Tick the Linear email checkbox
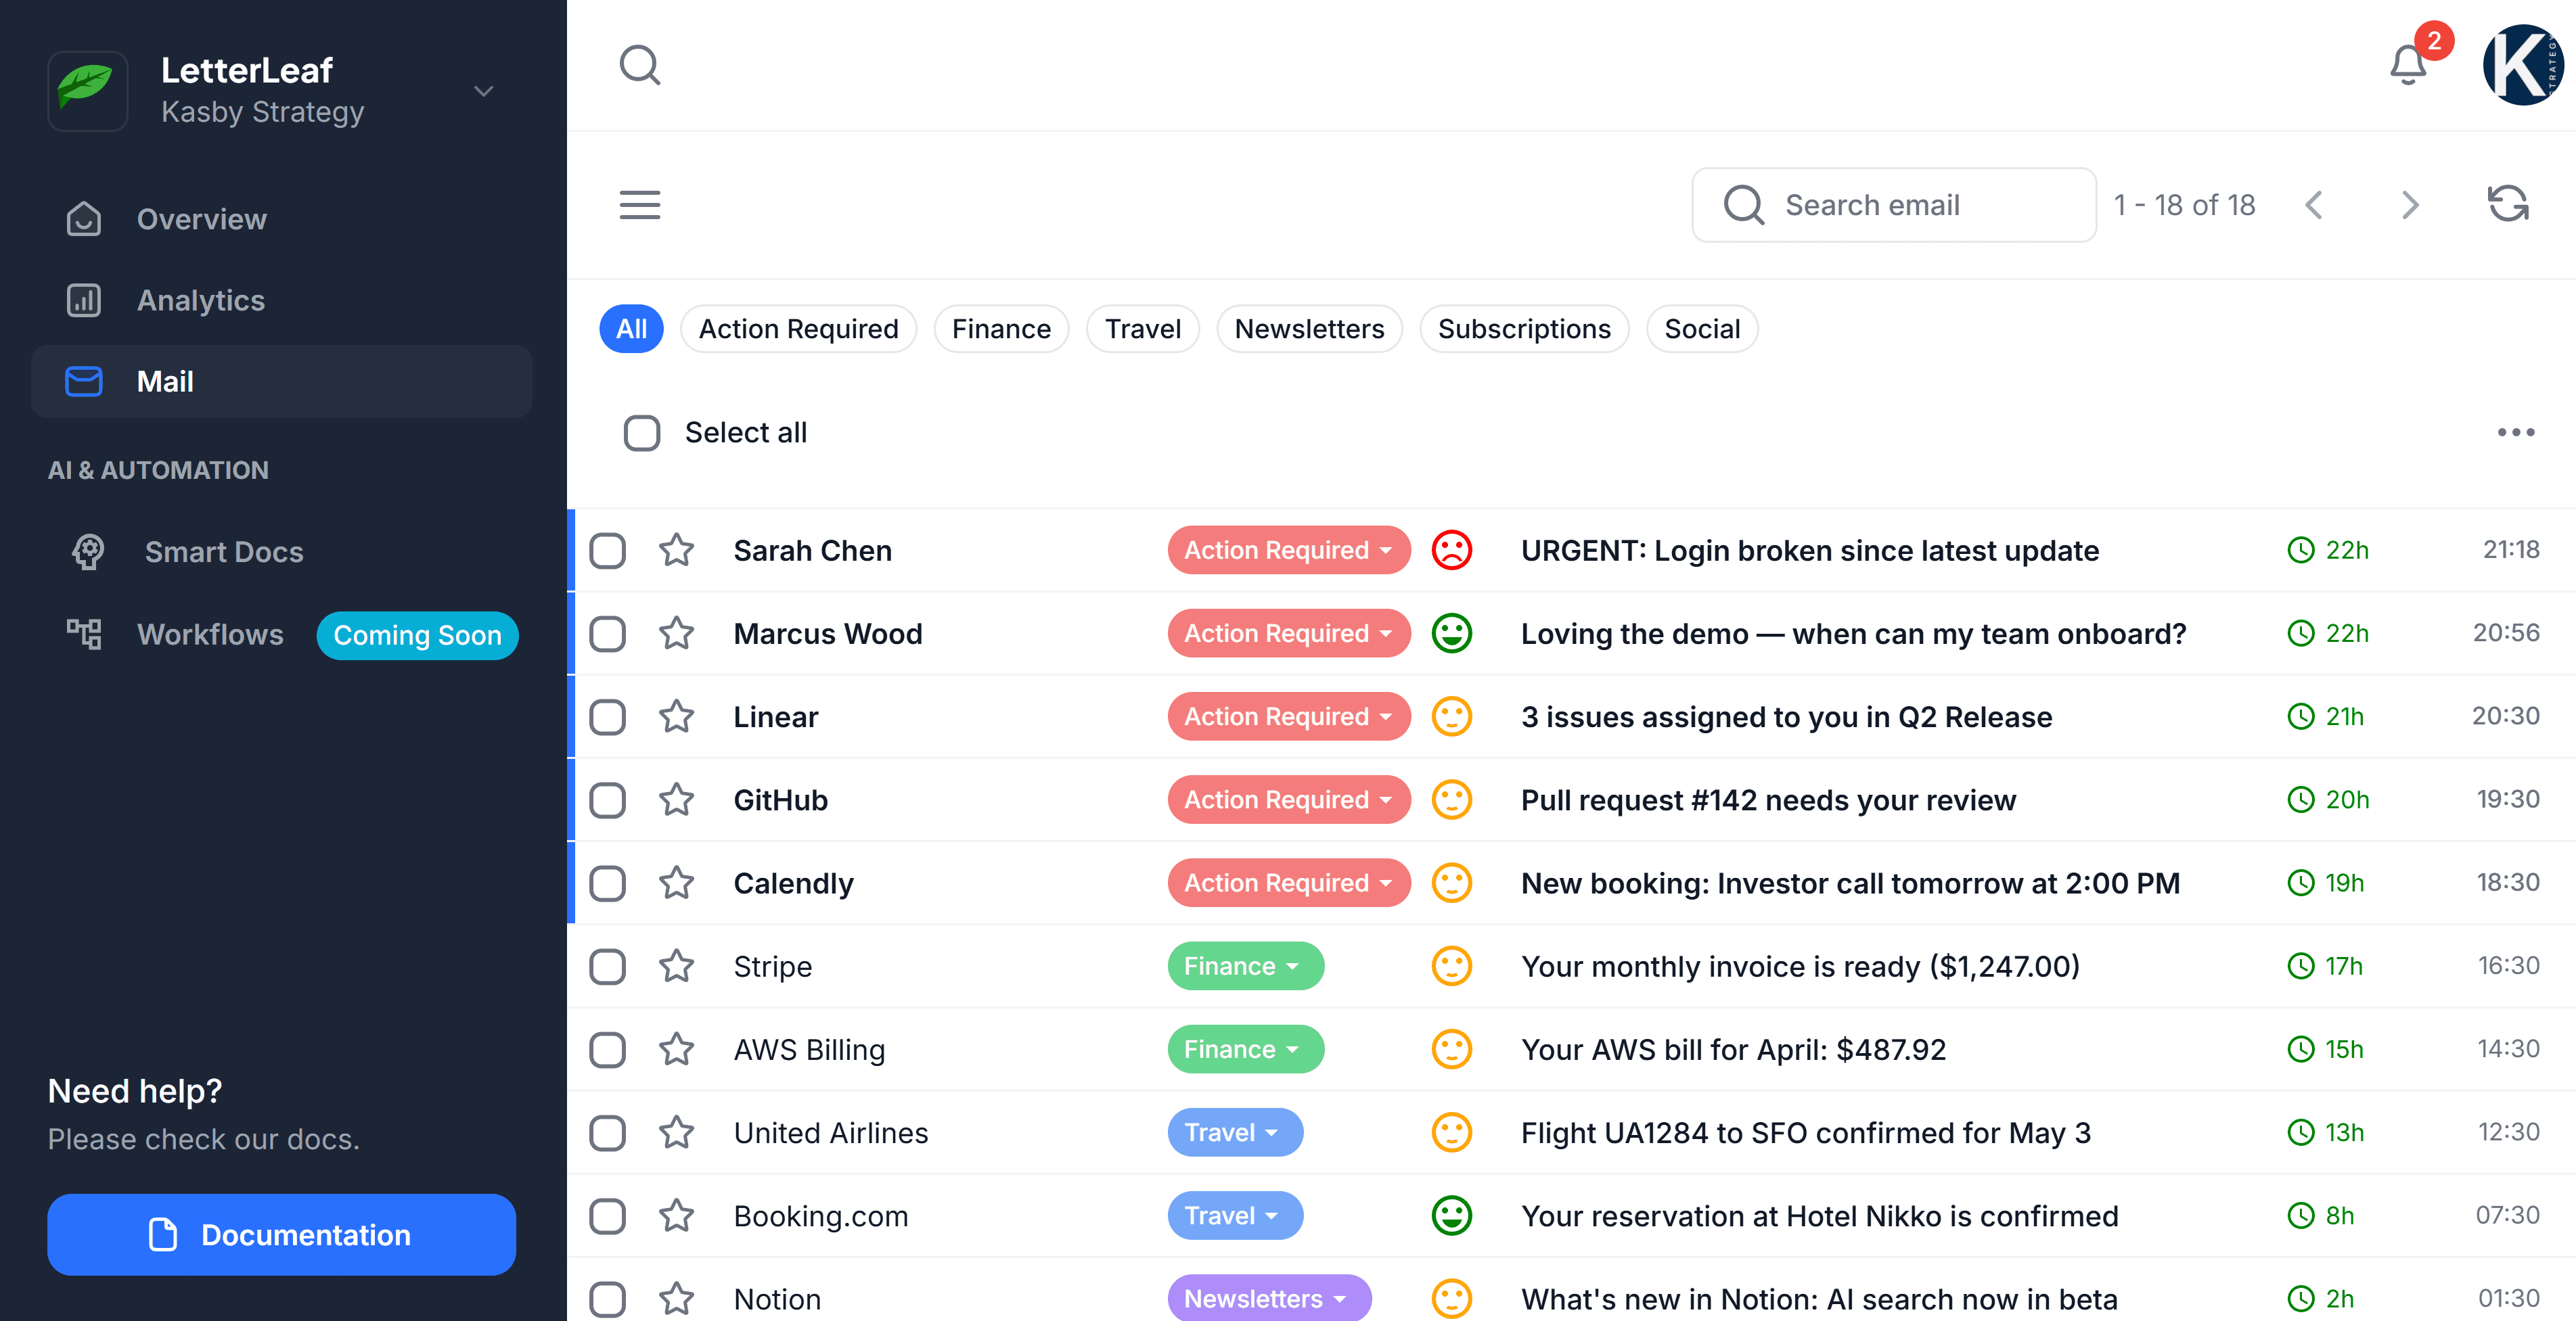2576x1321 pixels. coord(607,716)
